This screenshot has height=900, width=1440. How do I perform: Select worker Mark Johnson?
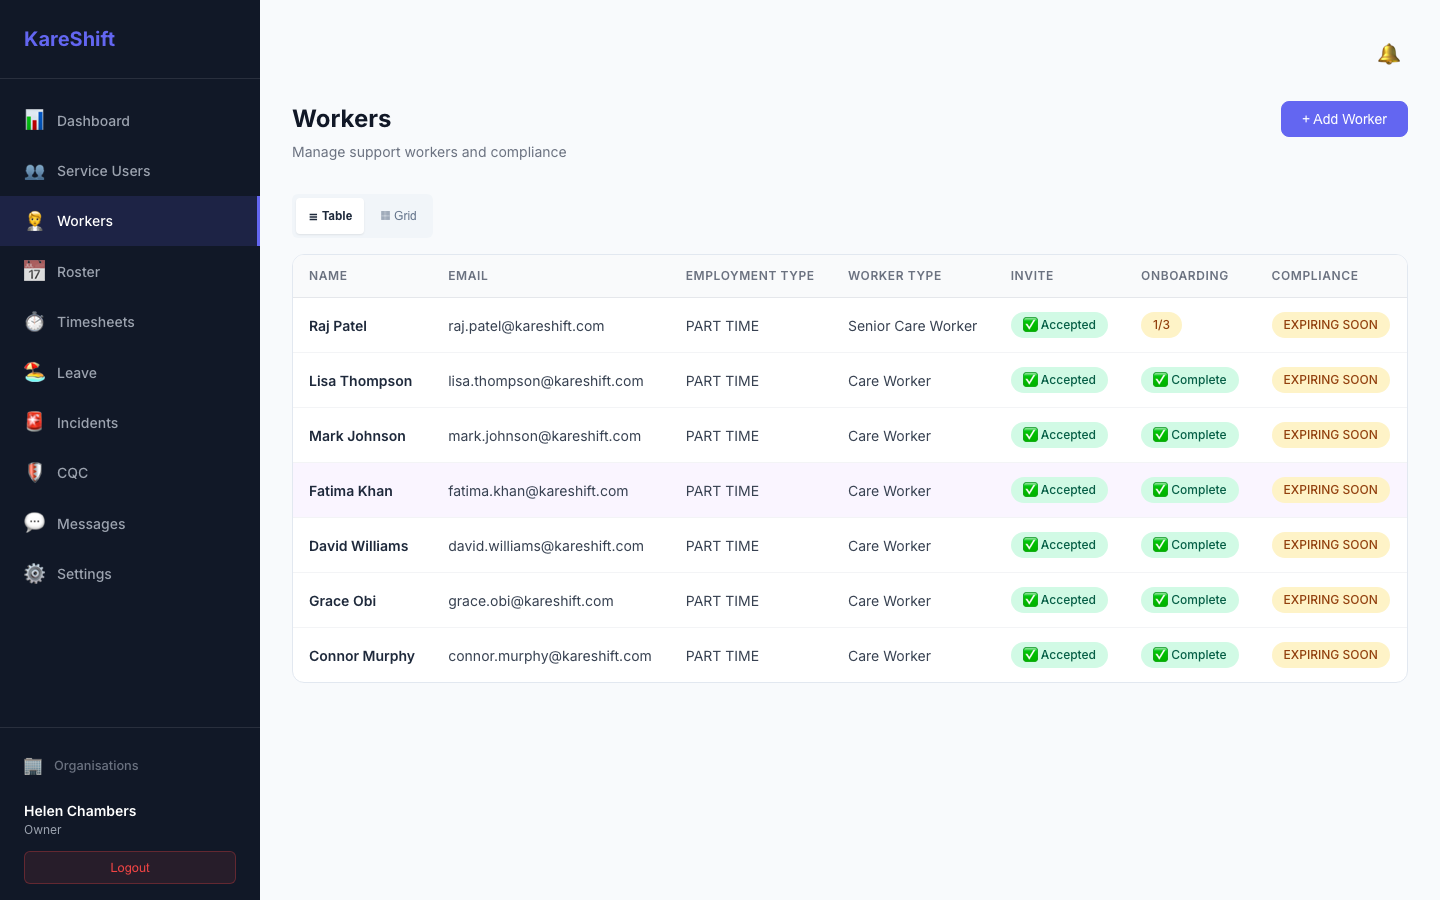(x=357, y=436)
